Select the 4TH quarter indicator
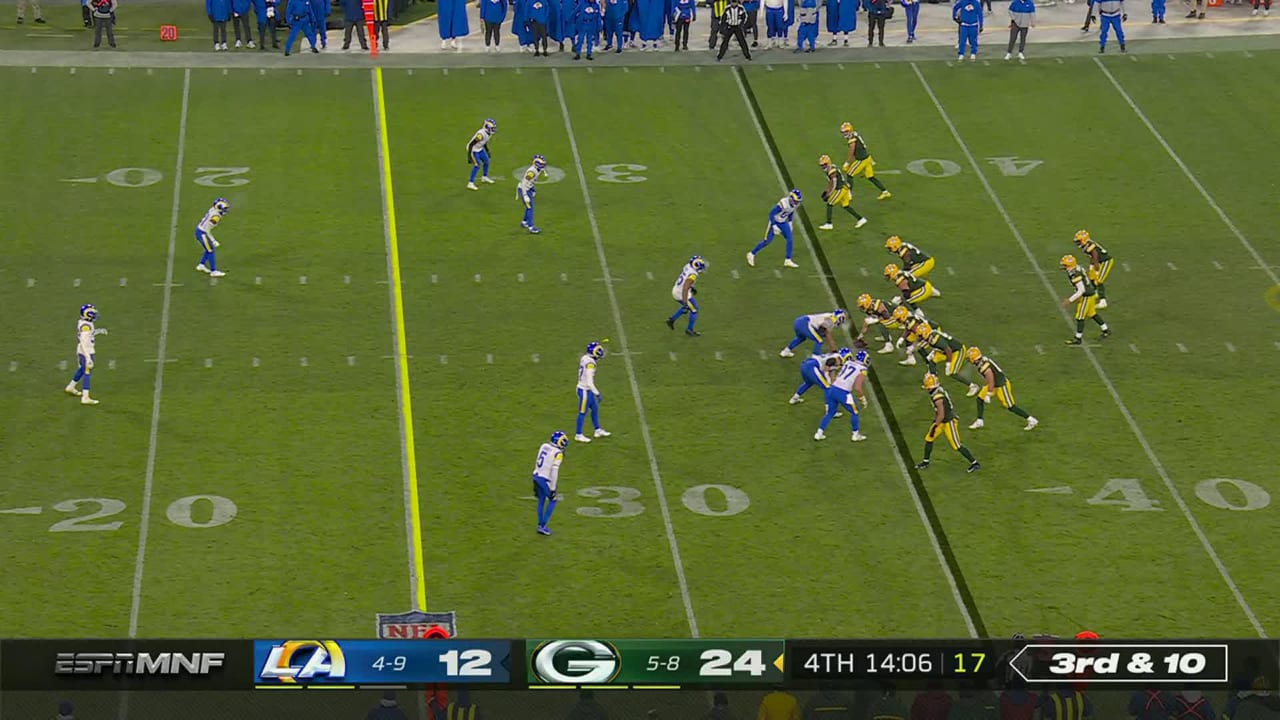 pyautogui.click(x=828, y=662)
